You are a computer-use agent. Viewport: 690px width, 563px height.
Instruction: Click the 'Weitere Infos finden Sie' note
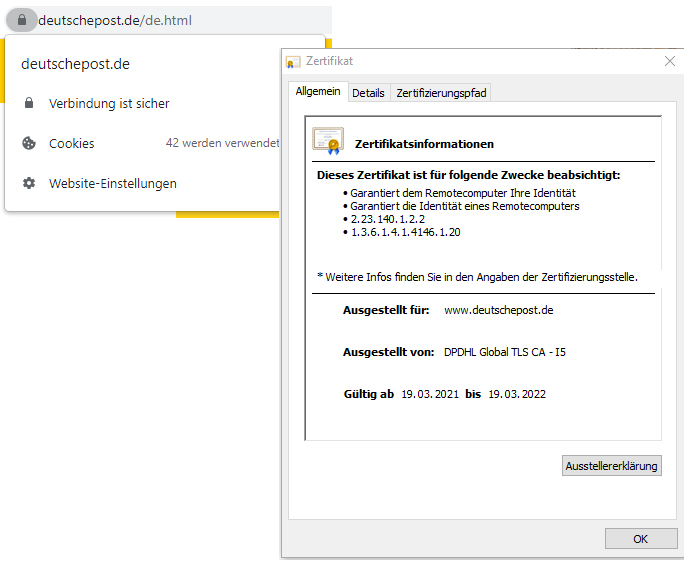(x=477, y=277)
